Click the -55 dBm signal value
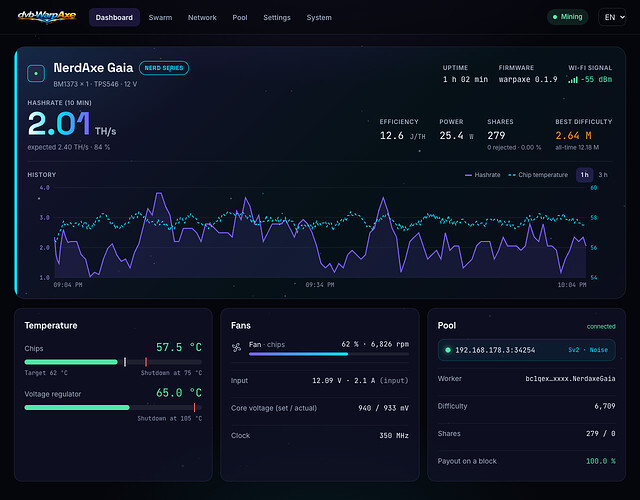The height and width of the screenshot is (500, 640). [x=596, y=80]
